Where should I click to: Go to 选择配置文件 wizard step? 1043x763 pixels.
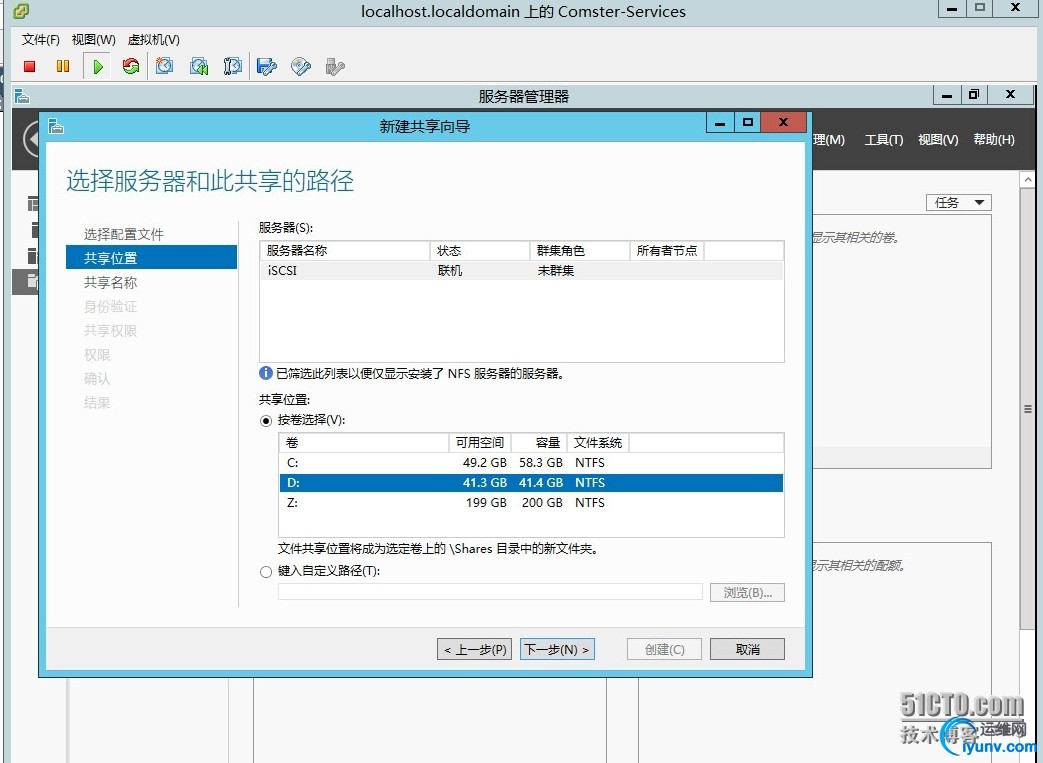click(124, 234)
